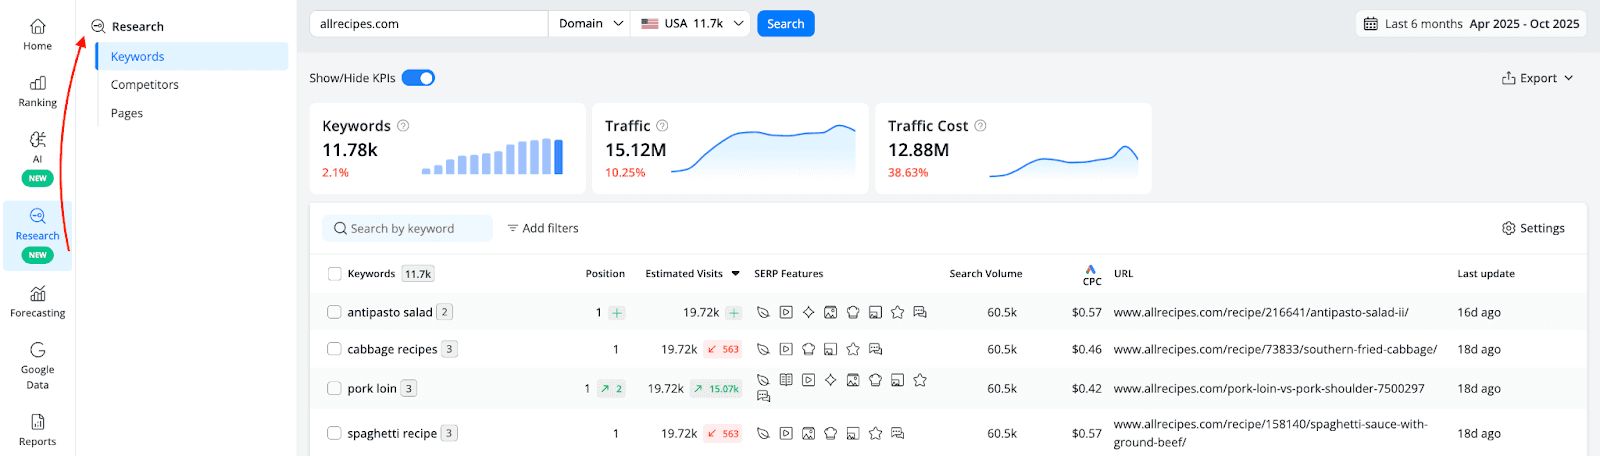Open the antipasto-salad-ii recipe URL
The width and height of the screenshot is (1600, 456).
(1261, 312)
